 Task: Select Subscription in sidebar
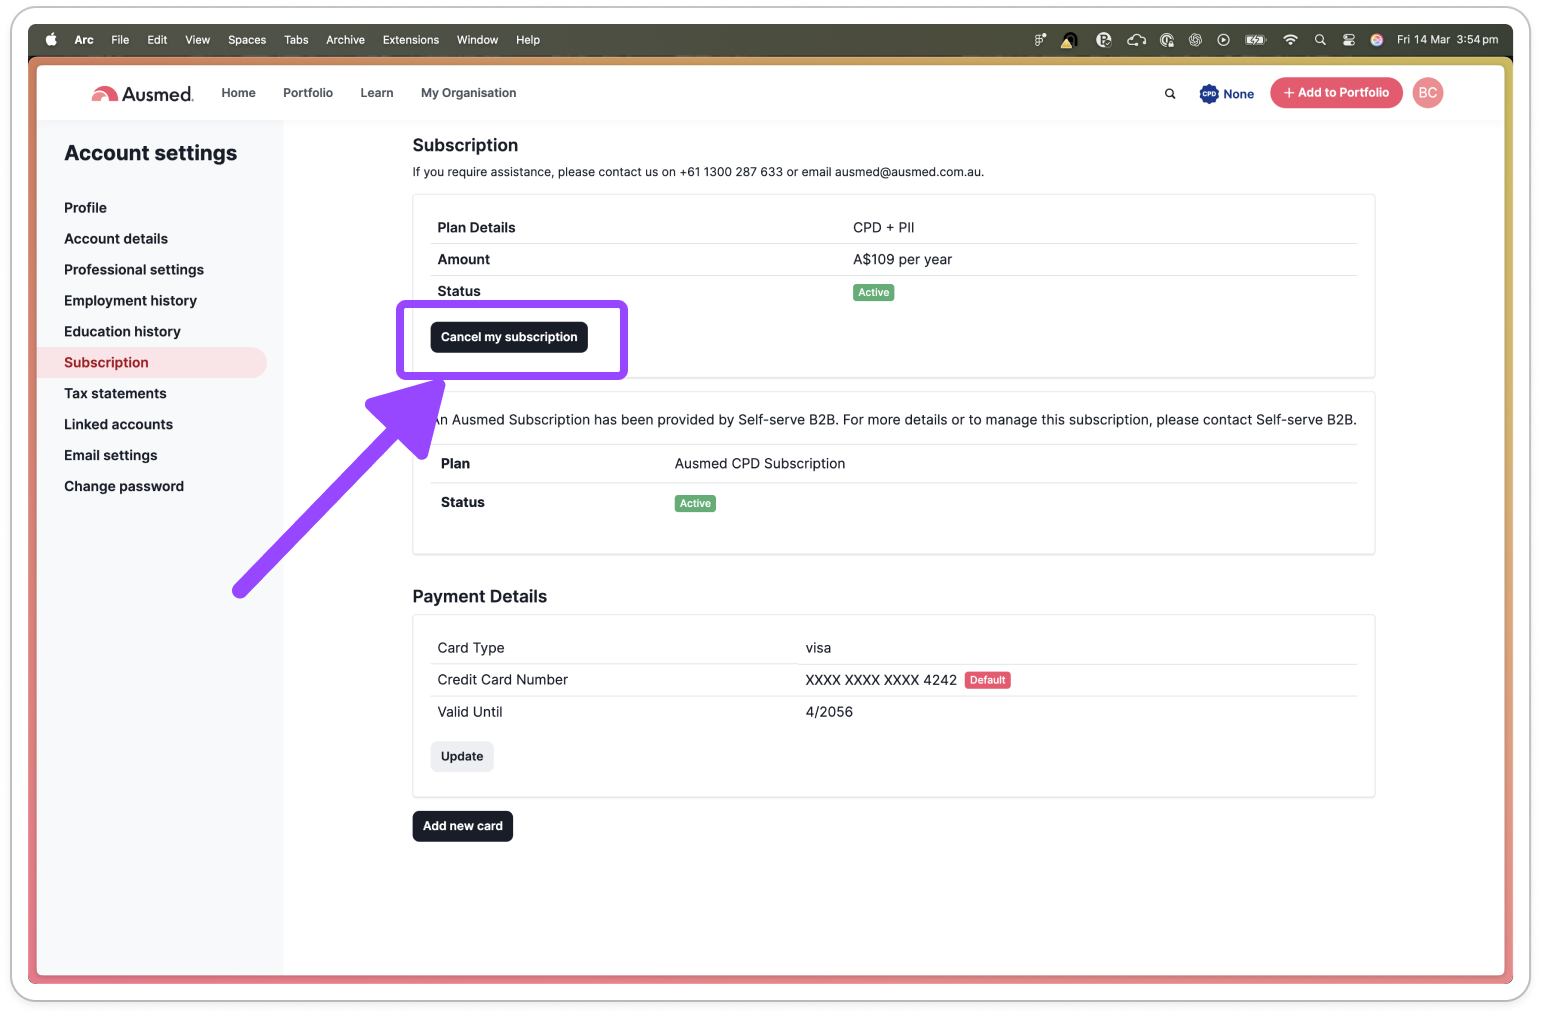[x=152, y=363]
